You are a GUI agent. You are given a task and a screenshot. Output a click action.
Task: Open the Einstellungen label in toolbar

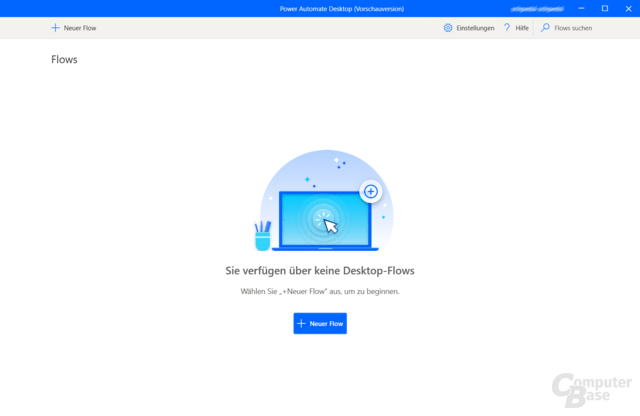click(475, 28)
